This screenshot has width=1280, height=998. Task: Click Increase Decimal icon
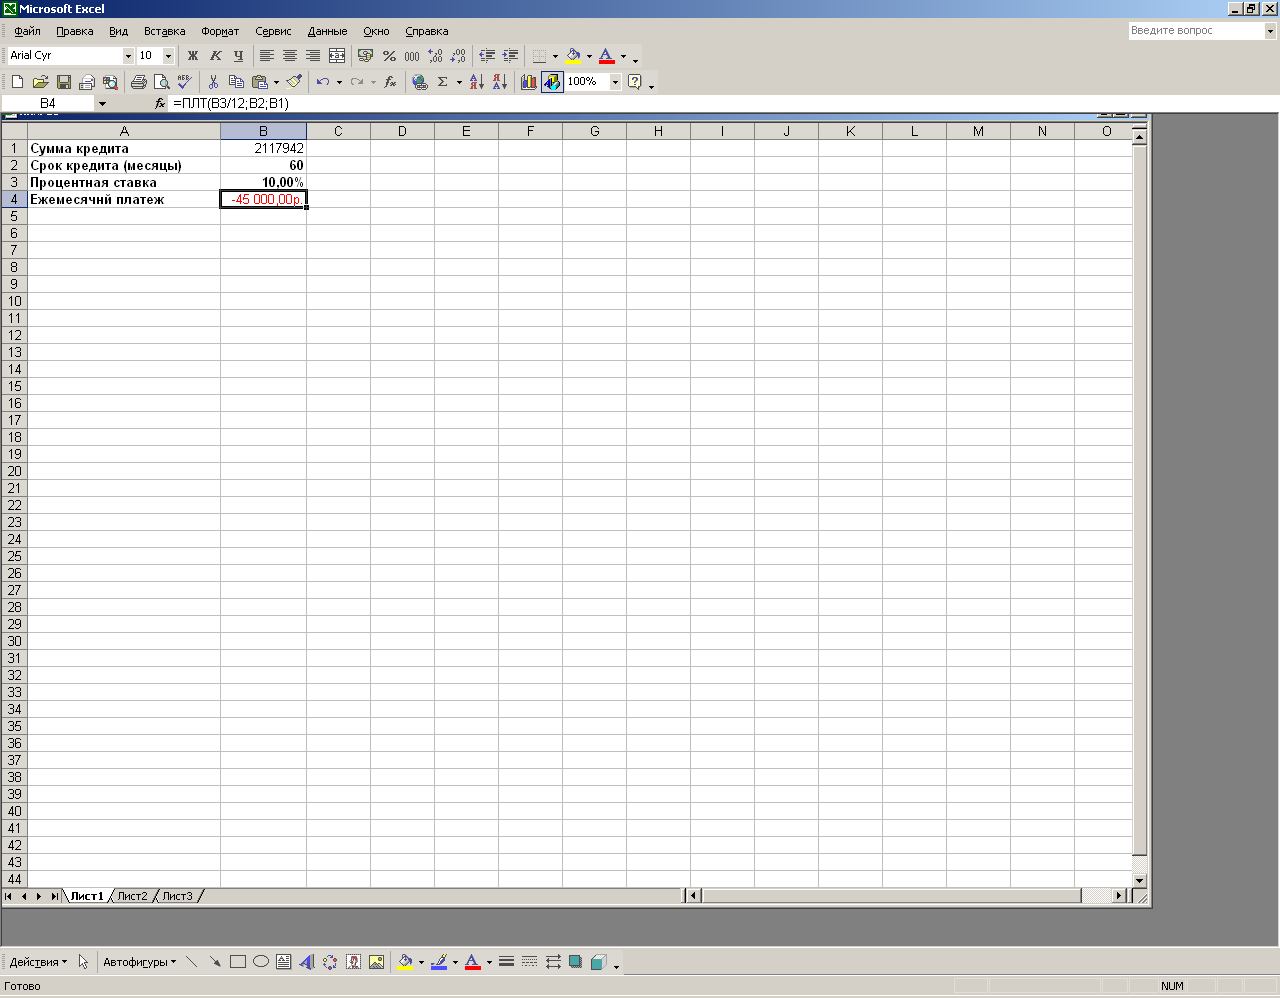point(435,56)
